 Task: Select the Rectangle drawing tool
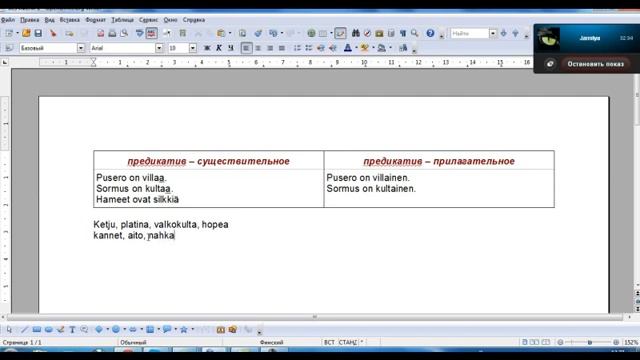[x=36, y=330]
